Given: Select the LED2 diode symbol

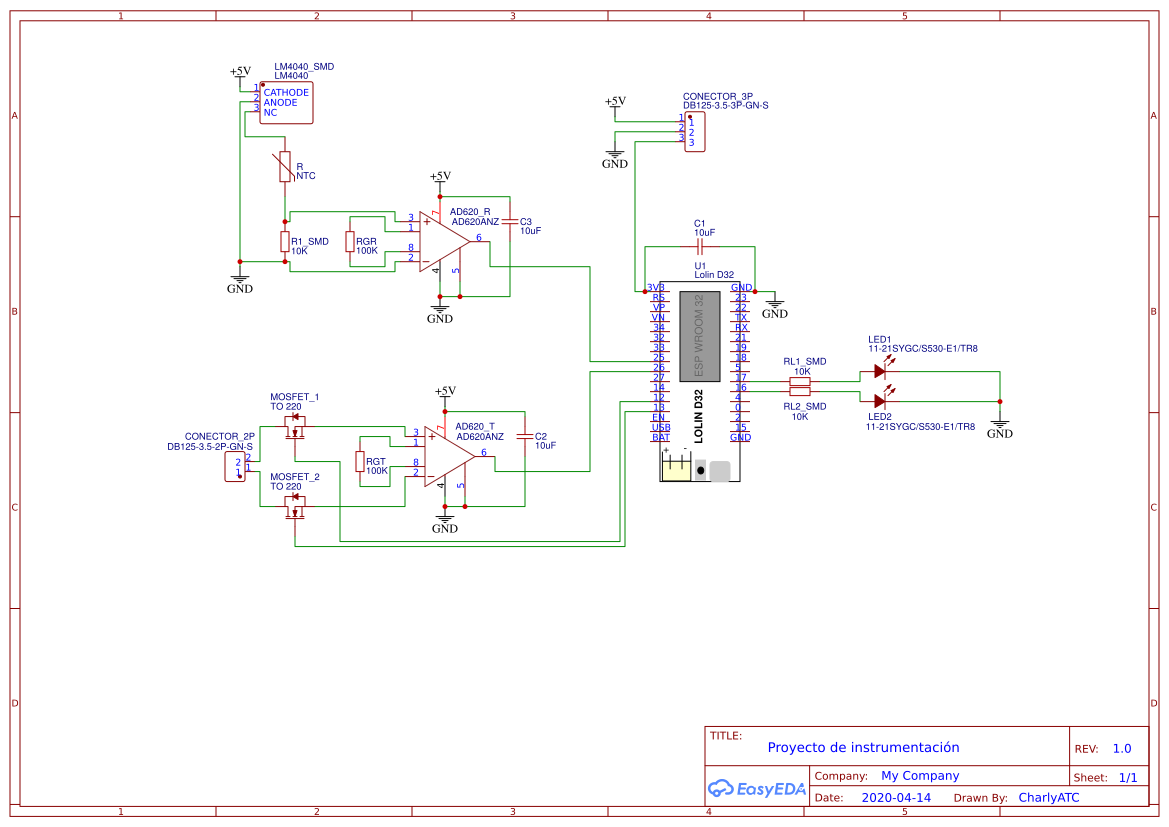Looking at the screenshot, I should (x=880, y=401).
